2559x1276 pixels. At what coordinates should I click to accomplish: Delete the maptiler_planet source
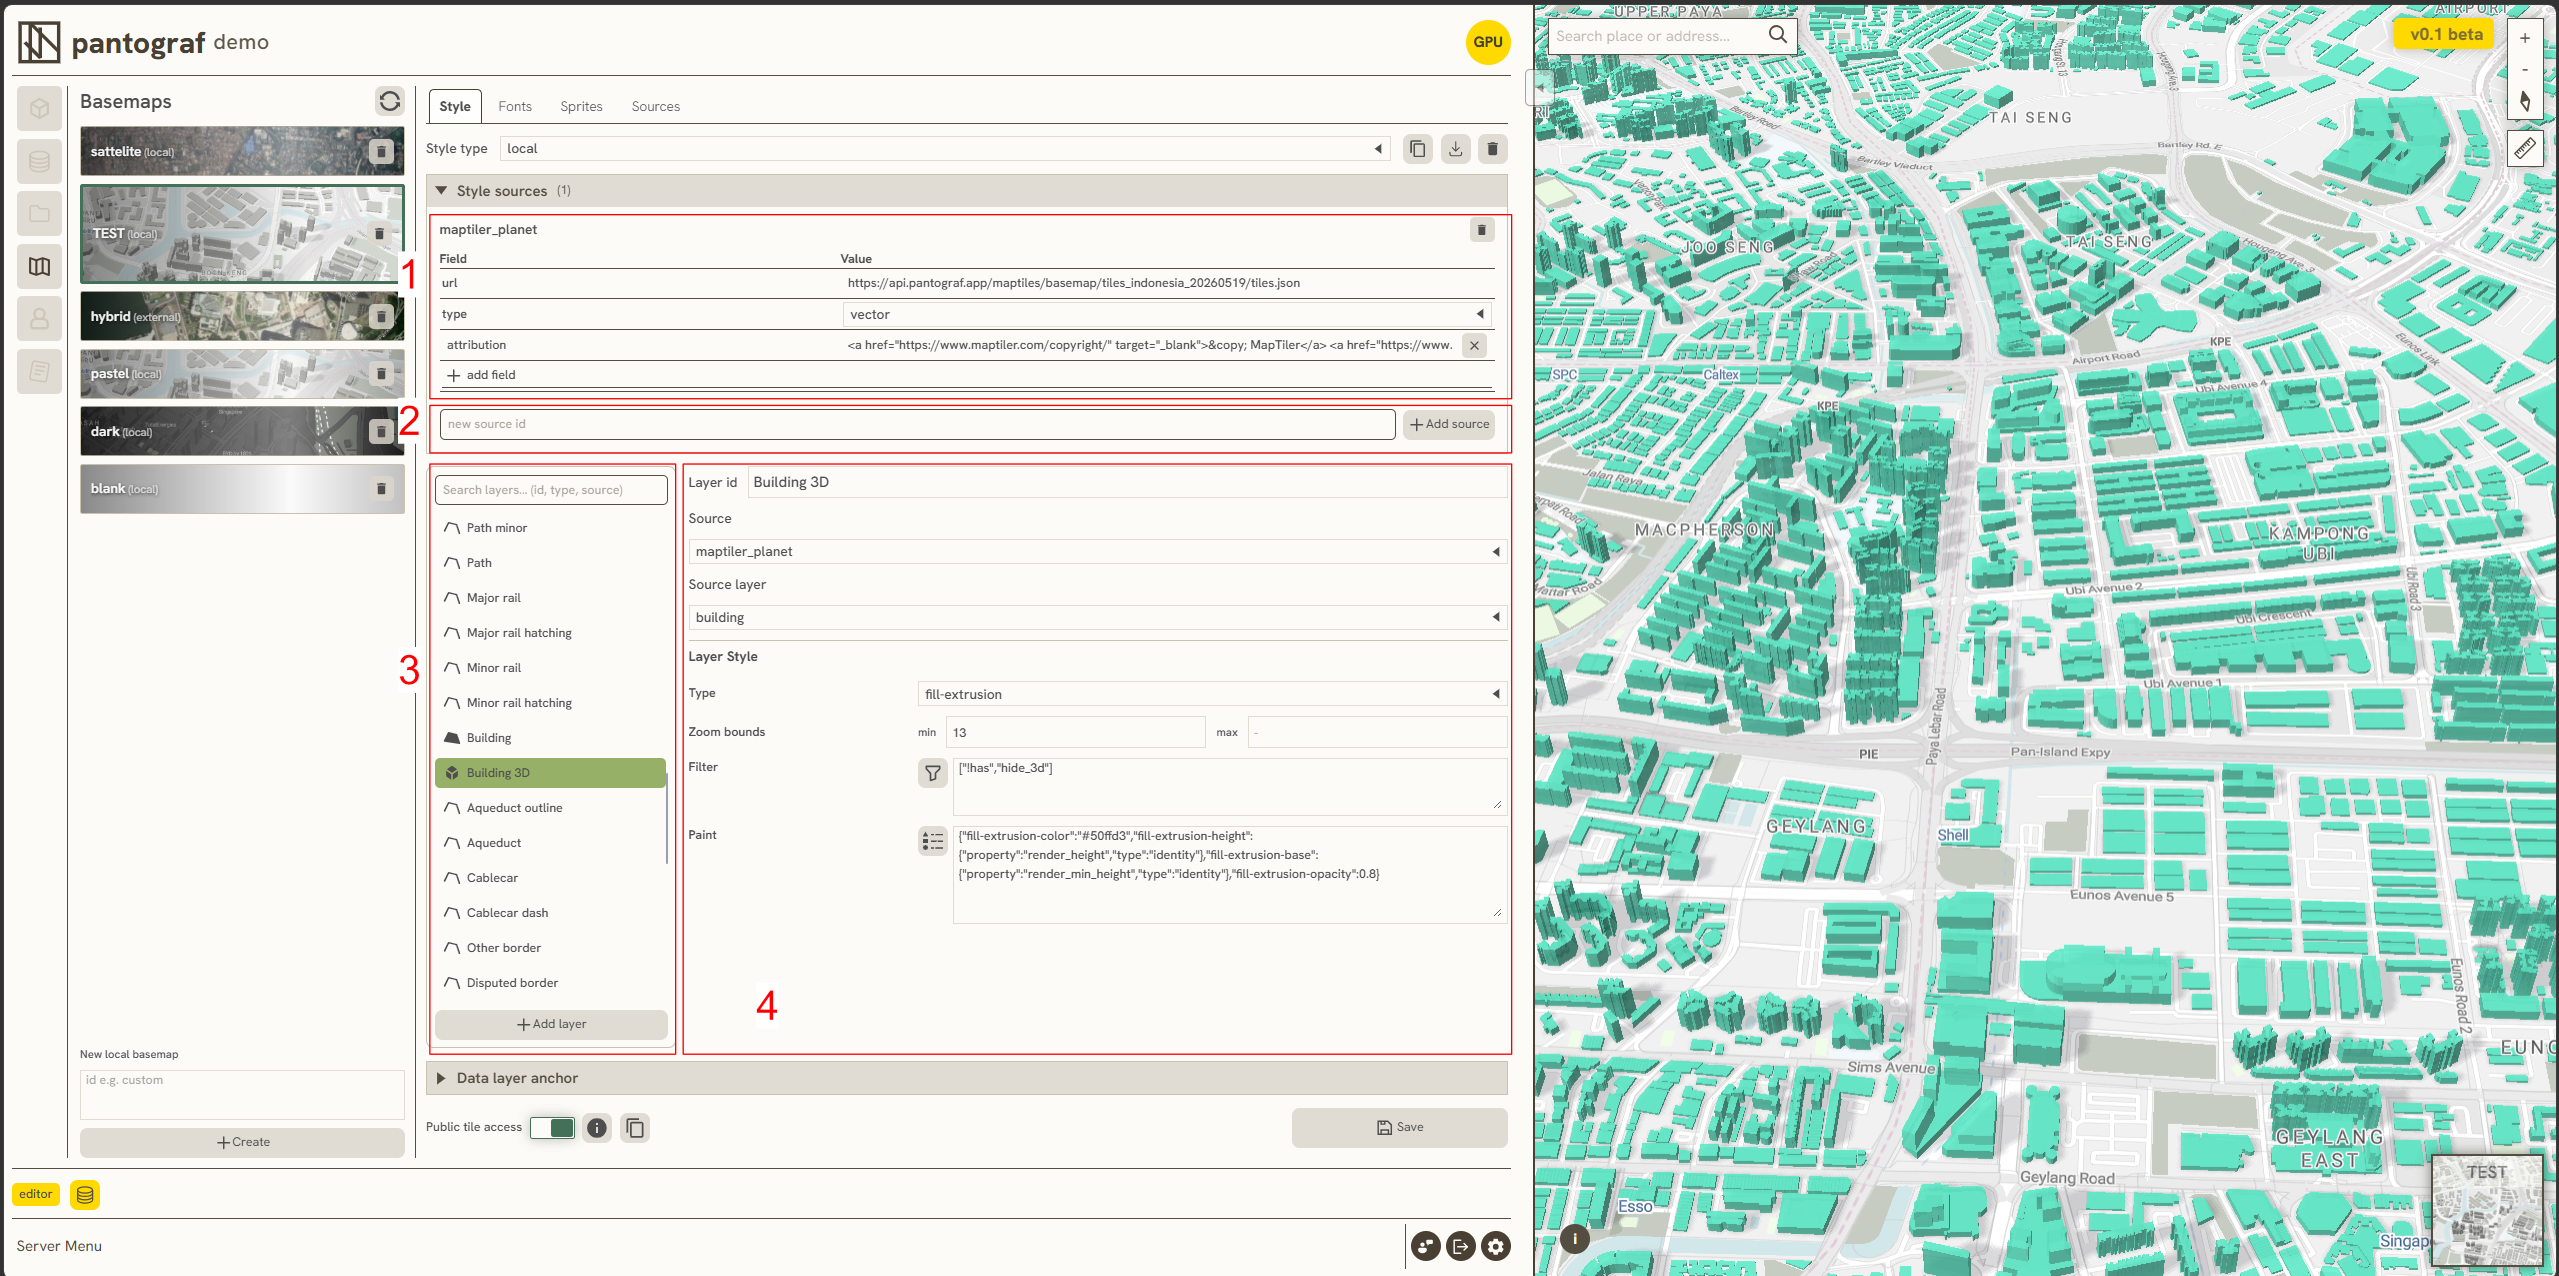1482,230
